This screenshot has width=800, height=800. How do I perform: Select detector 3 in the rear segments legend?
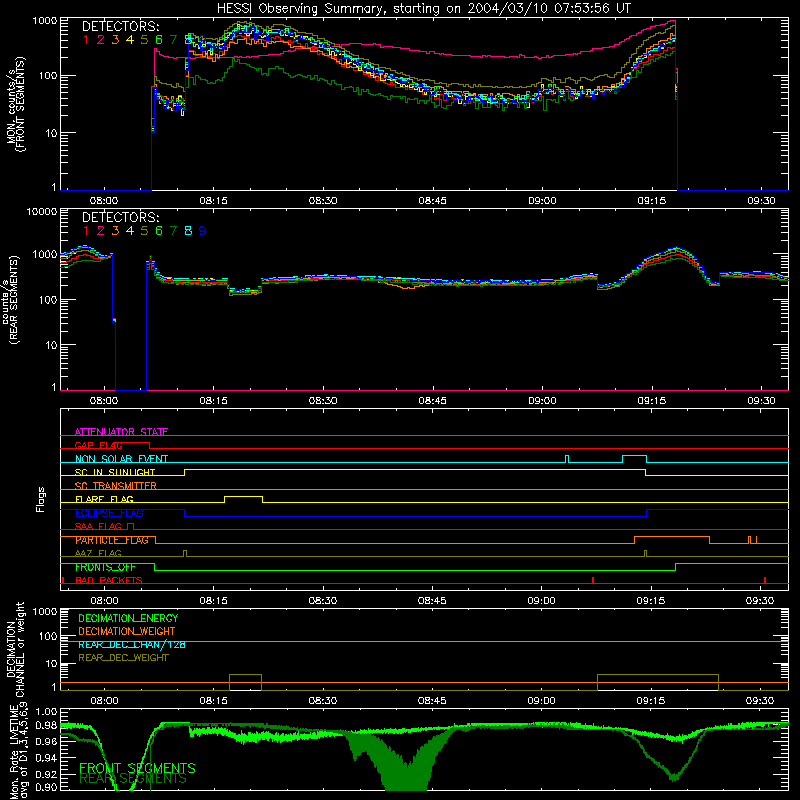pyautogui.click(x=115, y=231)
